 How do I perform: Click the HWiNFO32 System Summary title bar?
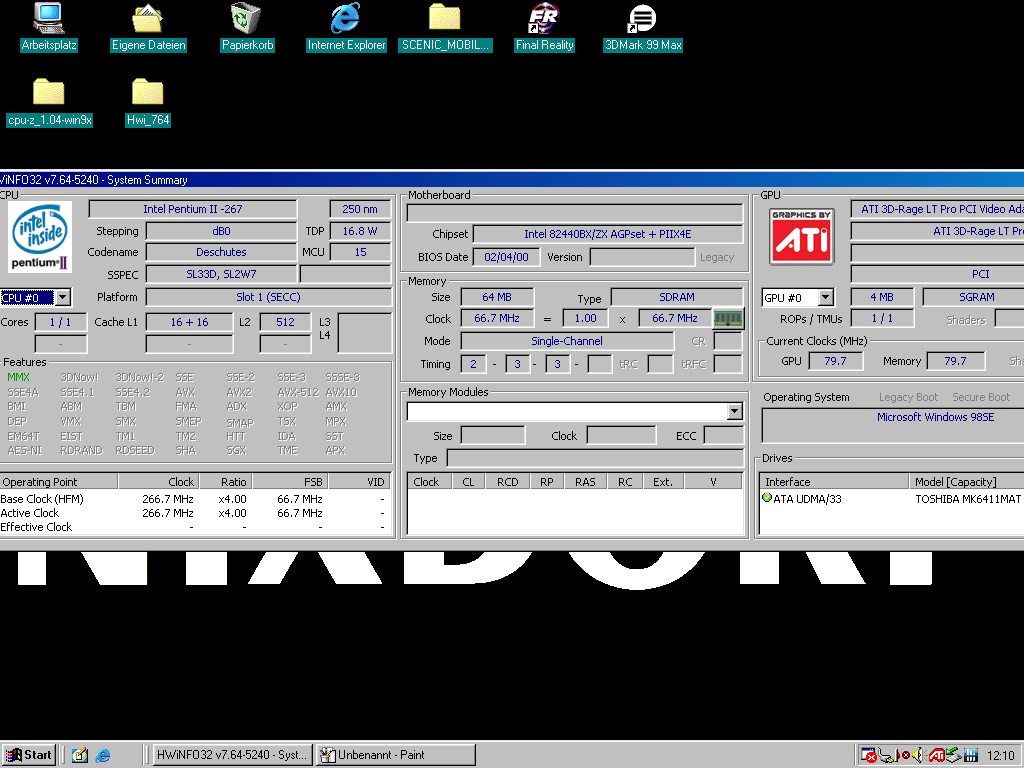pyautogui.click(x=512, y=180)
